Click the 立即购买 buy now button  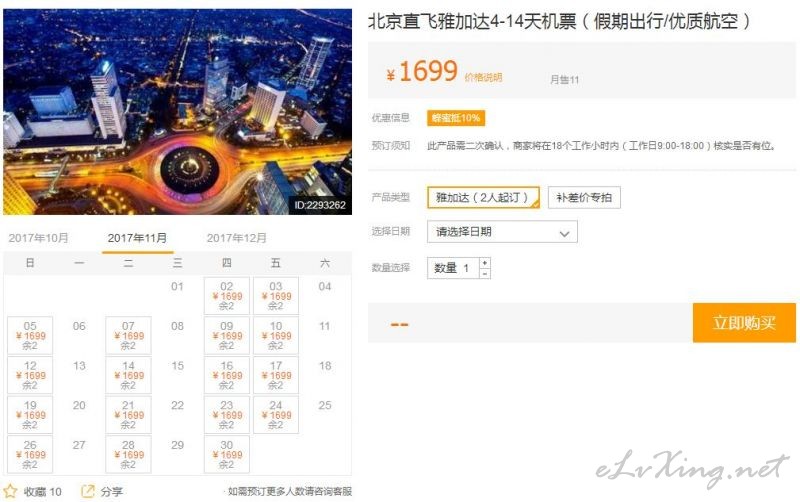click(x=744, y=322)
